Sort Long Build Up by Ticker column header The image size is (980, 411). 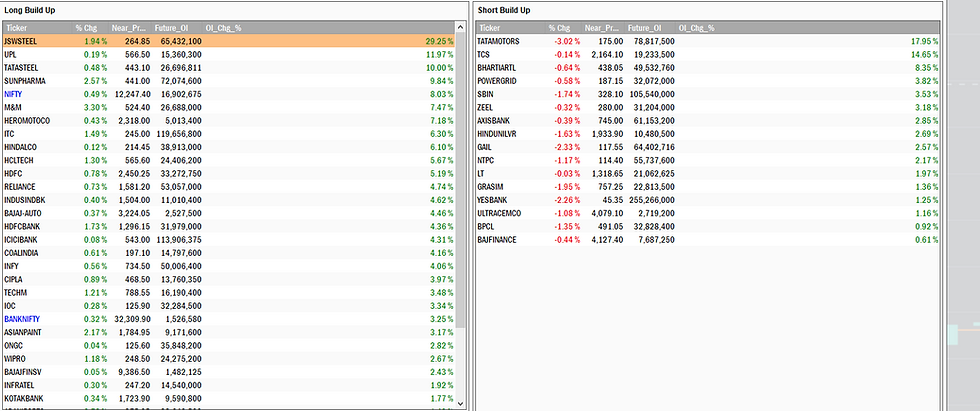pos(37,27)
